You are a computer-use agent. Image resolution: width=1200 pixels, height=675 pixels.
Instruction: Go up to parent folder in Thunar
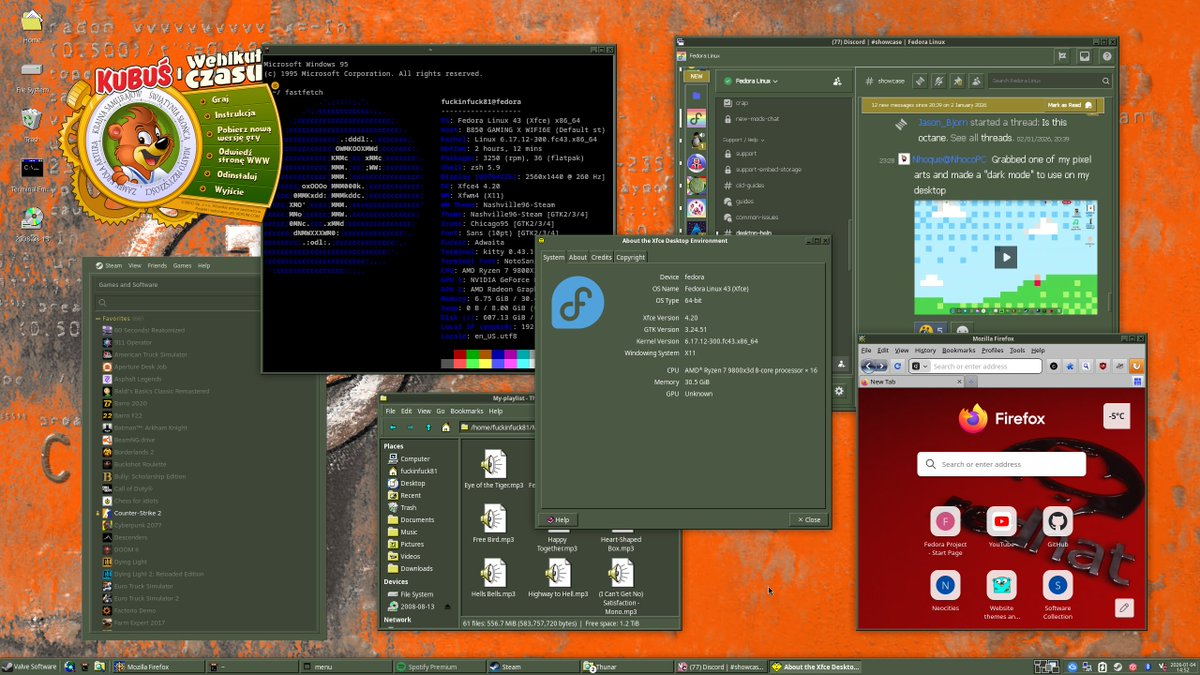coord(428,427)
